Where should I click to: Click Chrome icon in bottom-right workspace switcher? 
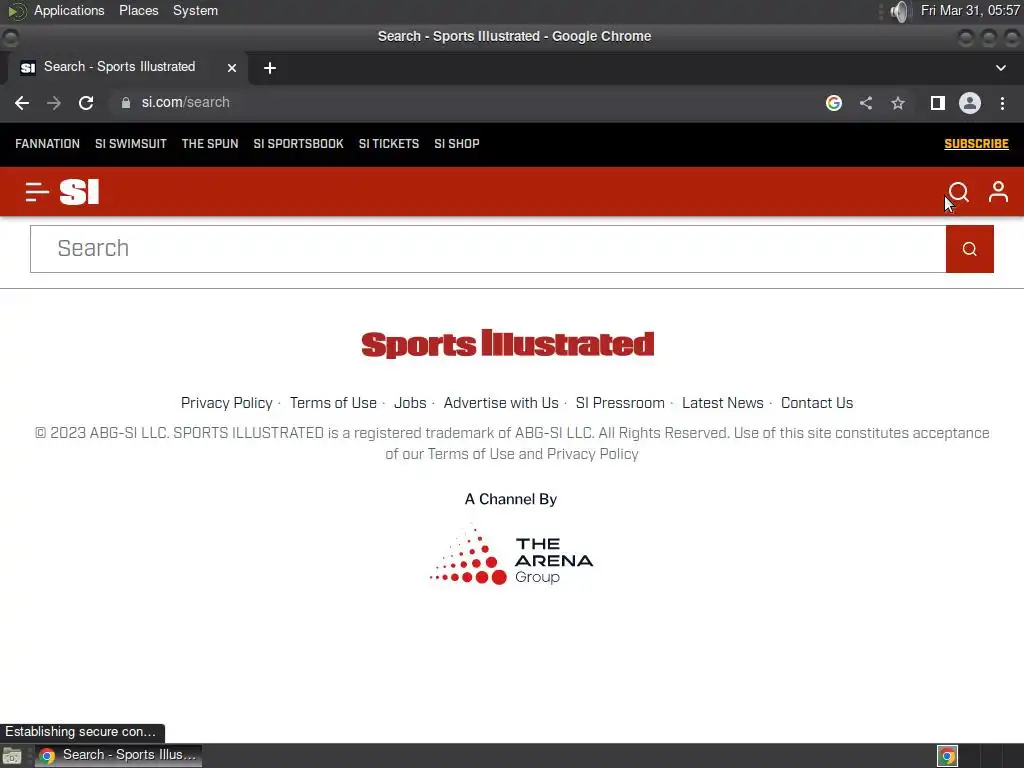click(x=947, y=756)
